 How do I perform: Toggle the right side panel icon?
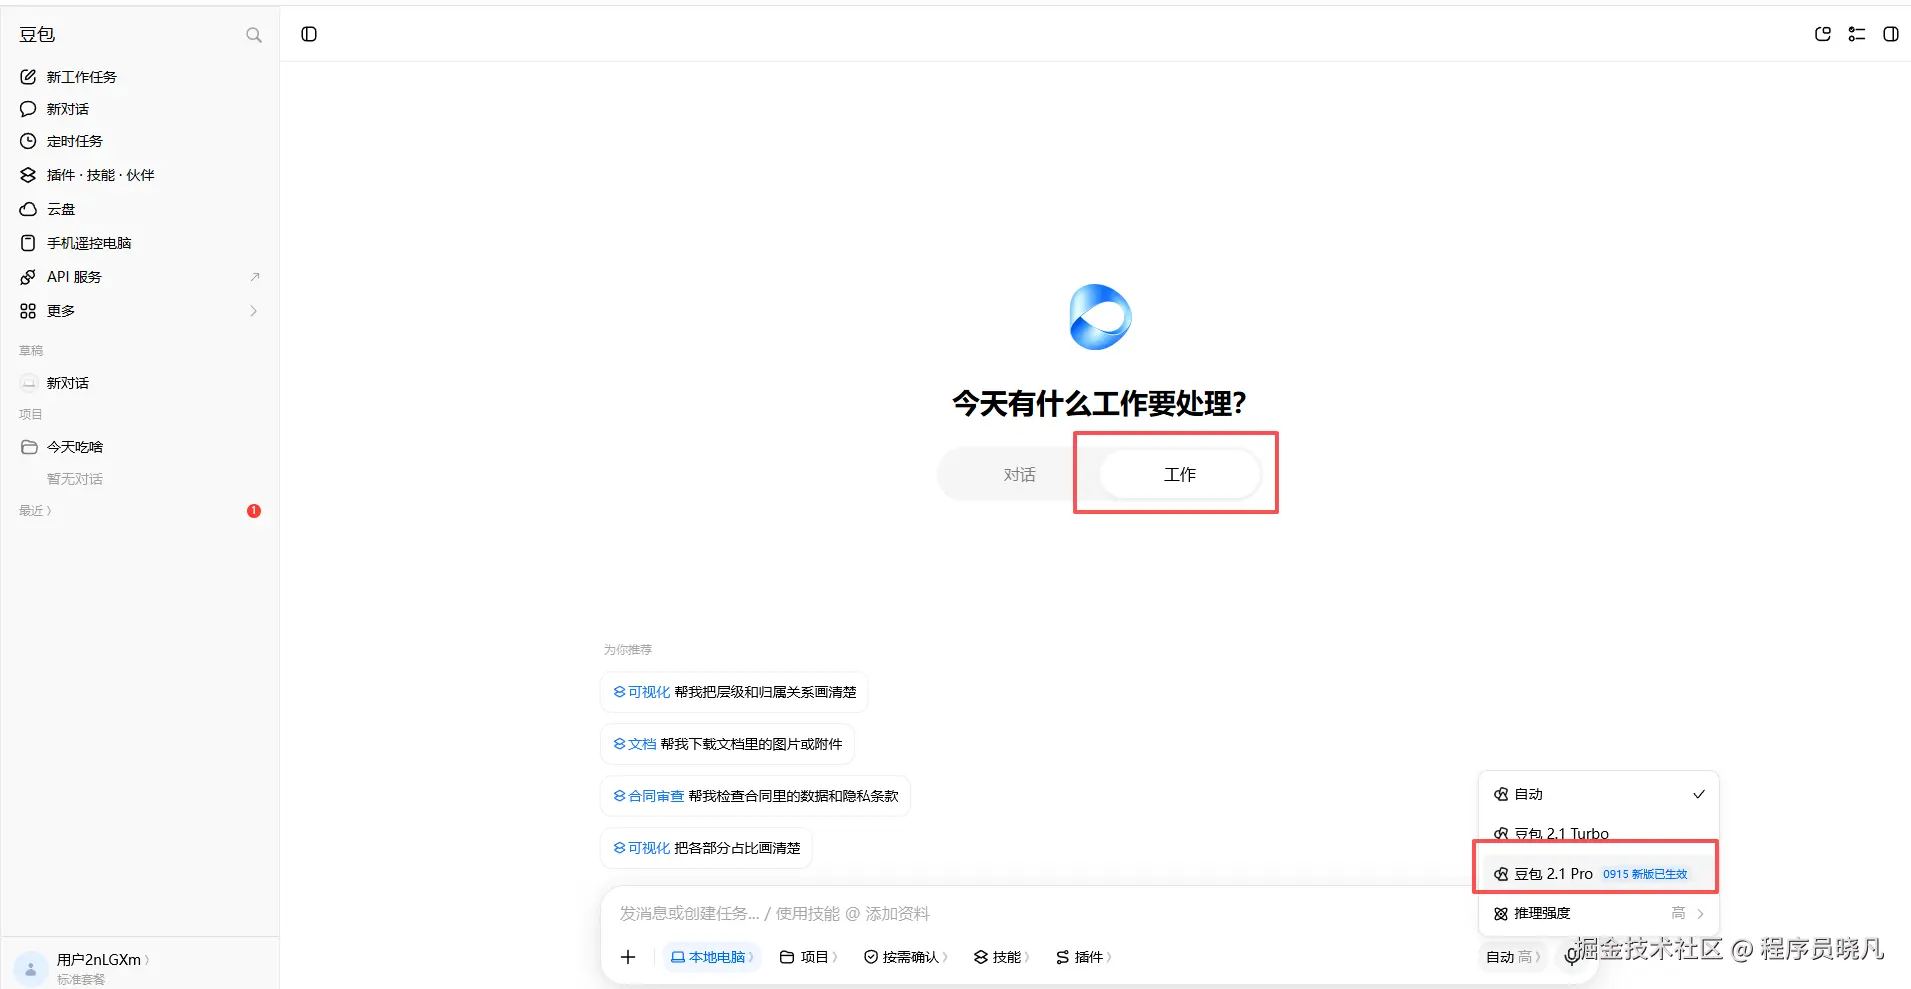[x=1891, y=34]
